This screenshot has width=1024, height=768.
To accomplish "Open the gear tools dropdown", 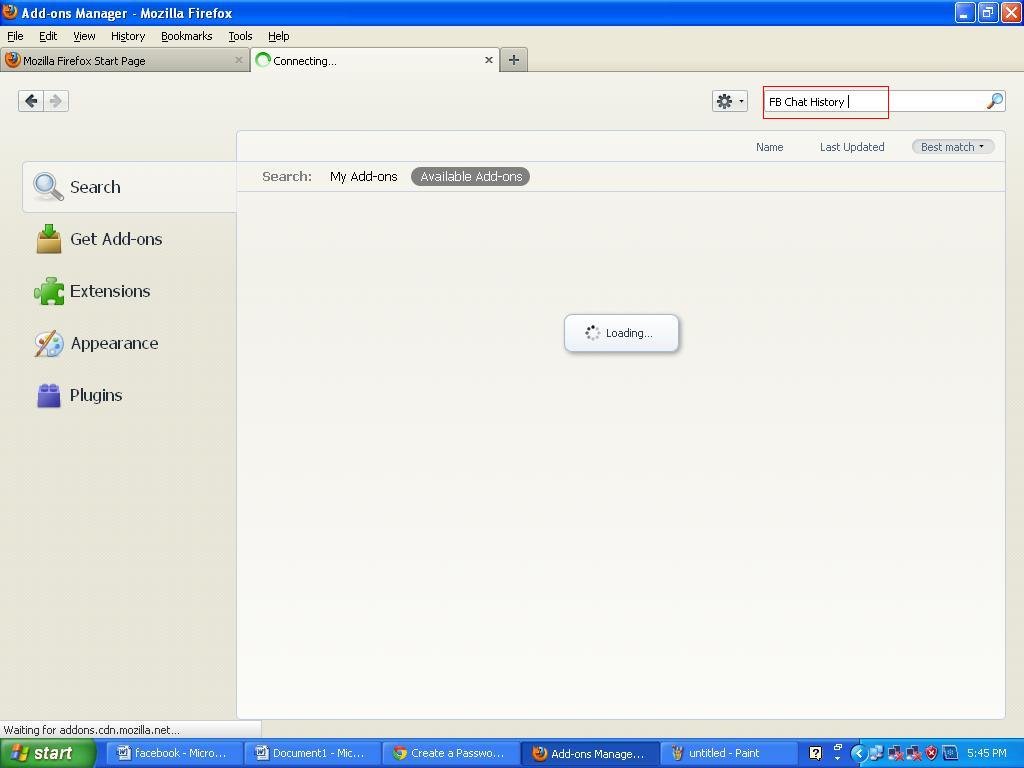I will click(x=730, y=101).
